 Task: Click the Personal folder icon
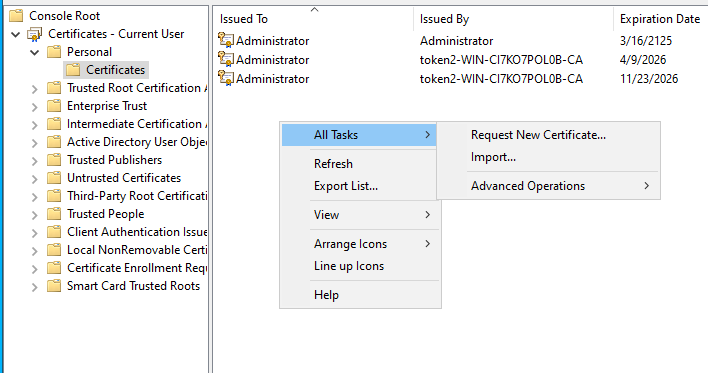tap(54, 52)
